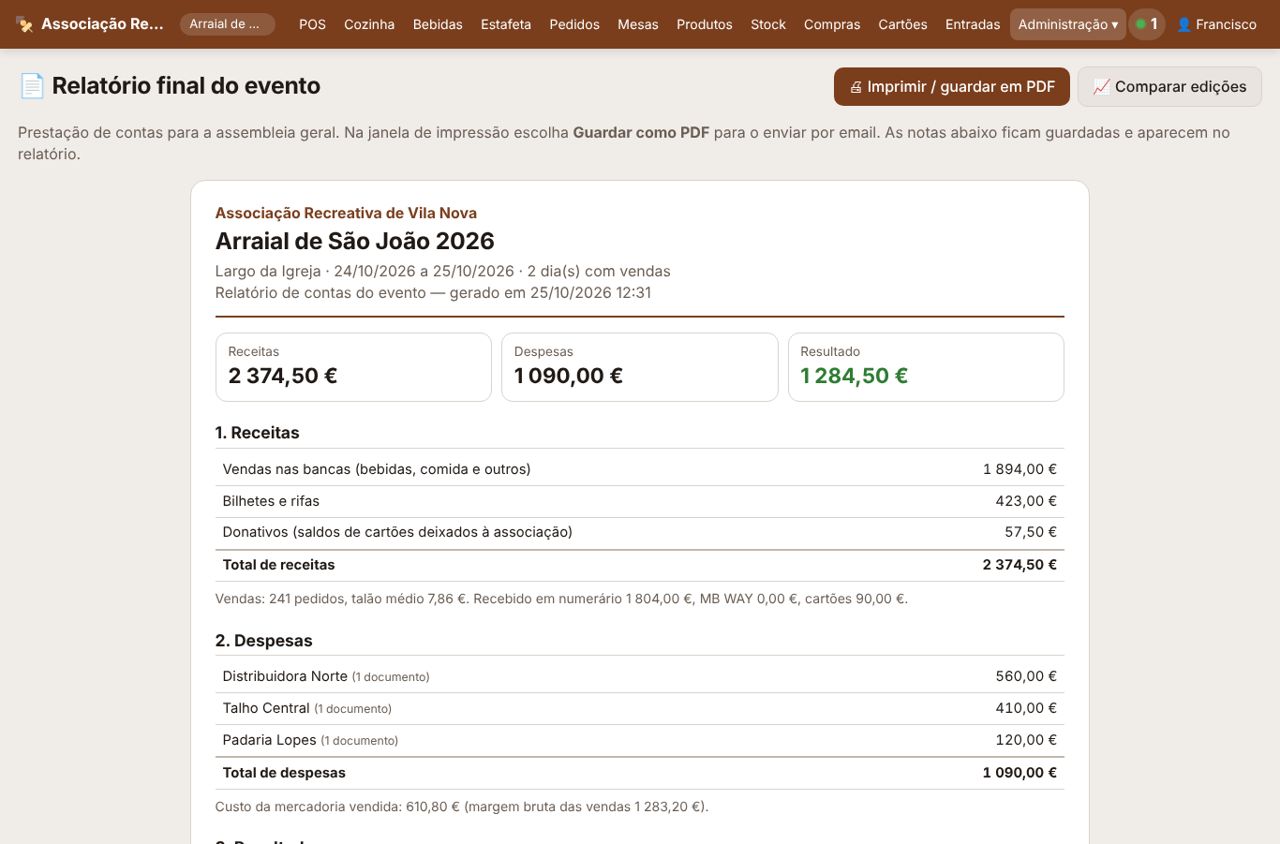This screenshot has height=844, width=1280.
Task: Navigate to the Stock page
Action: (x=768, y=24)
